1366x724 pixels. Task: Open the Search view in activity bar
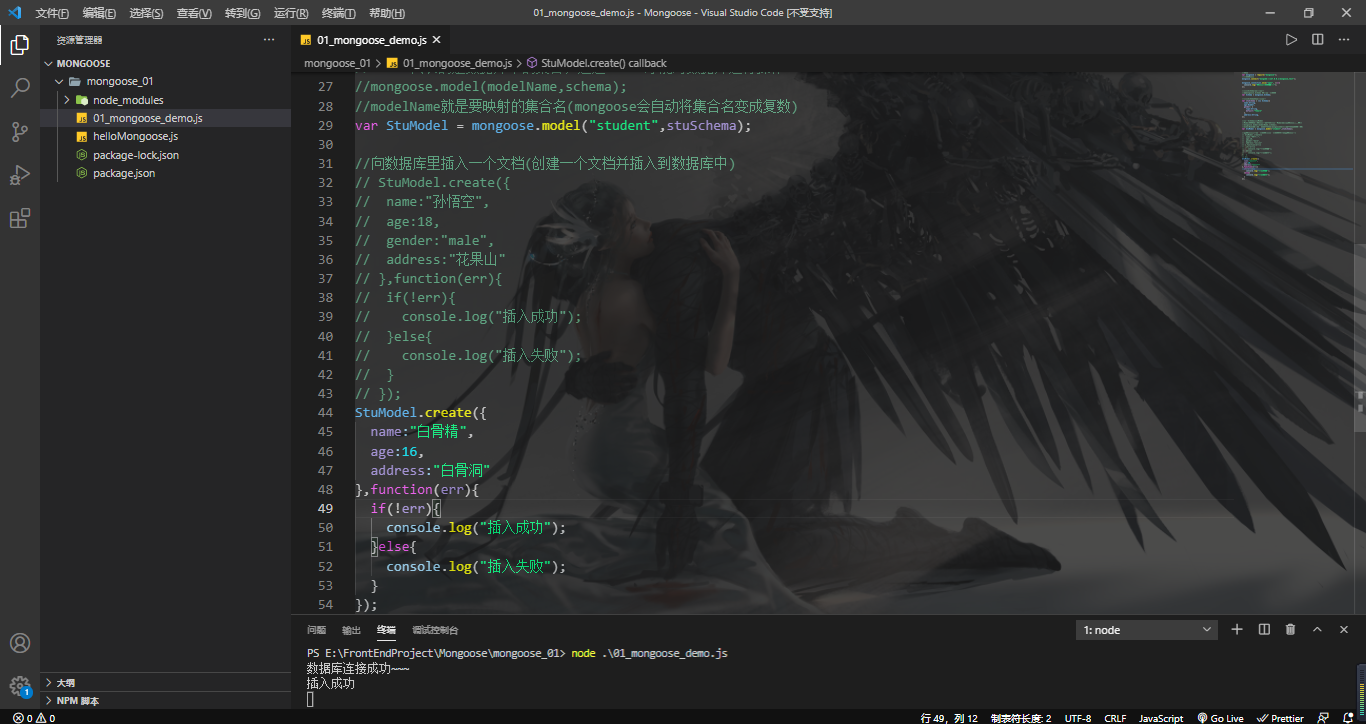(x=19, y=88)
